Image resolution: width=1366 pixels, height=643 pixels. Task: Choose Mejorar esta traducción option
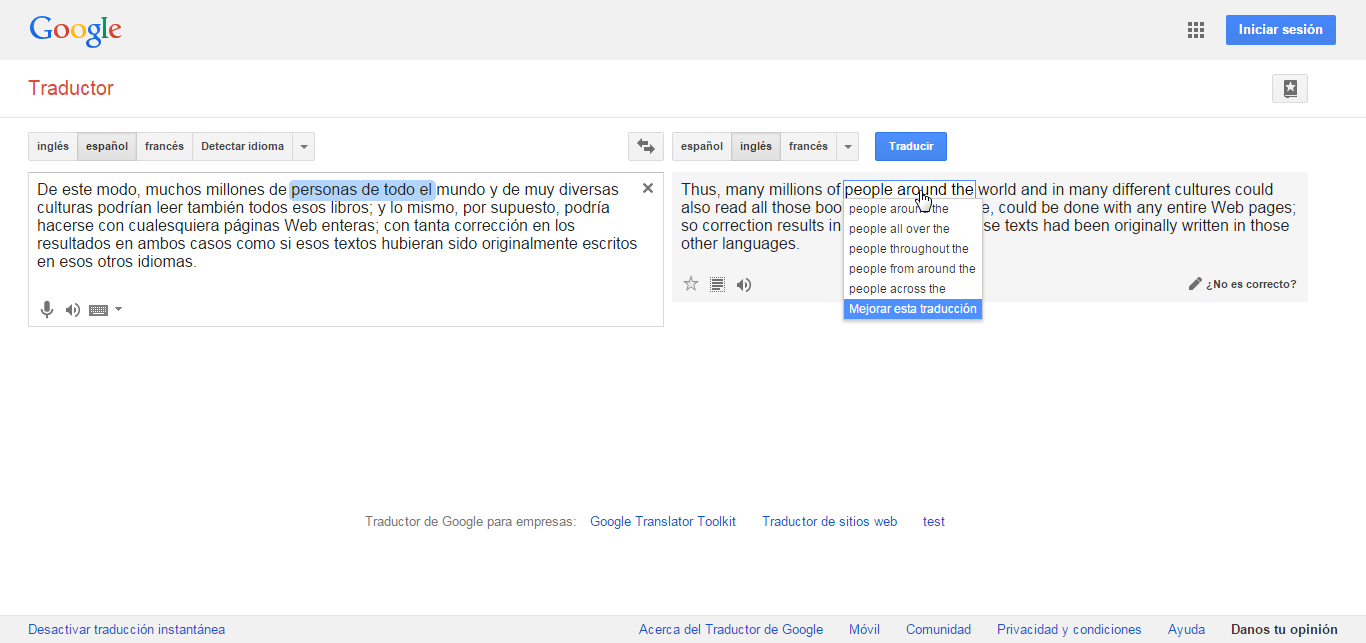click(912, 309)
